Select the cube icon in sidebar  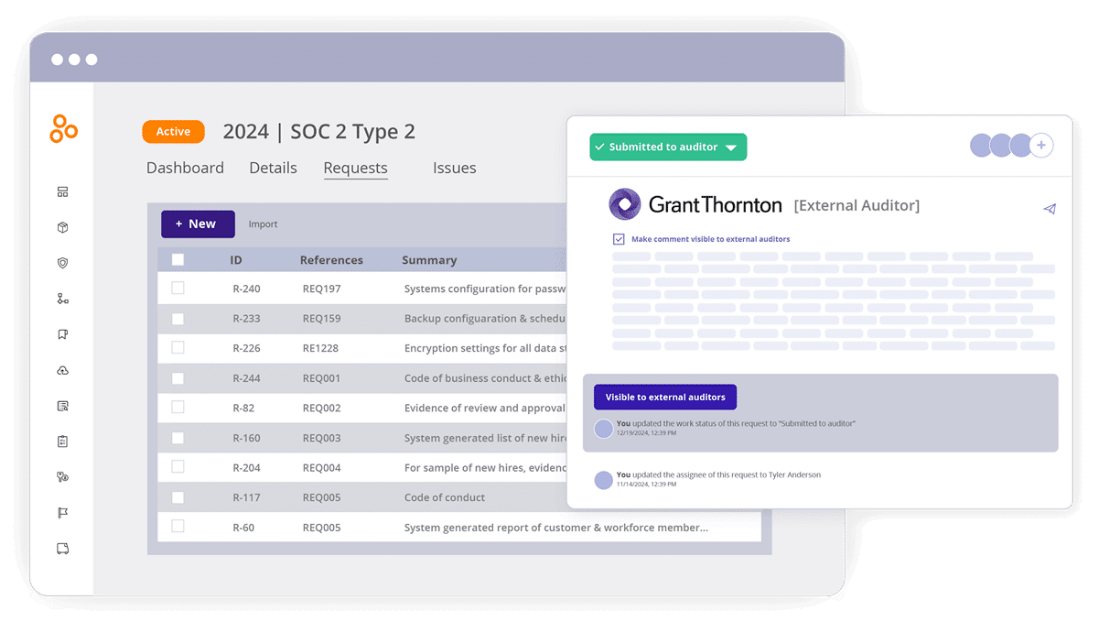click(63, 228)
